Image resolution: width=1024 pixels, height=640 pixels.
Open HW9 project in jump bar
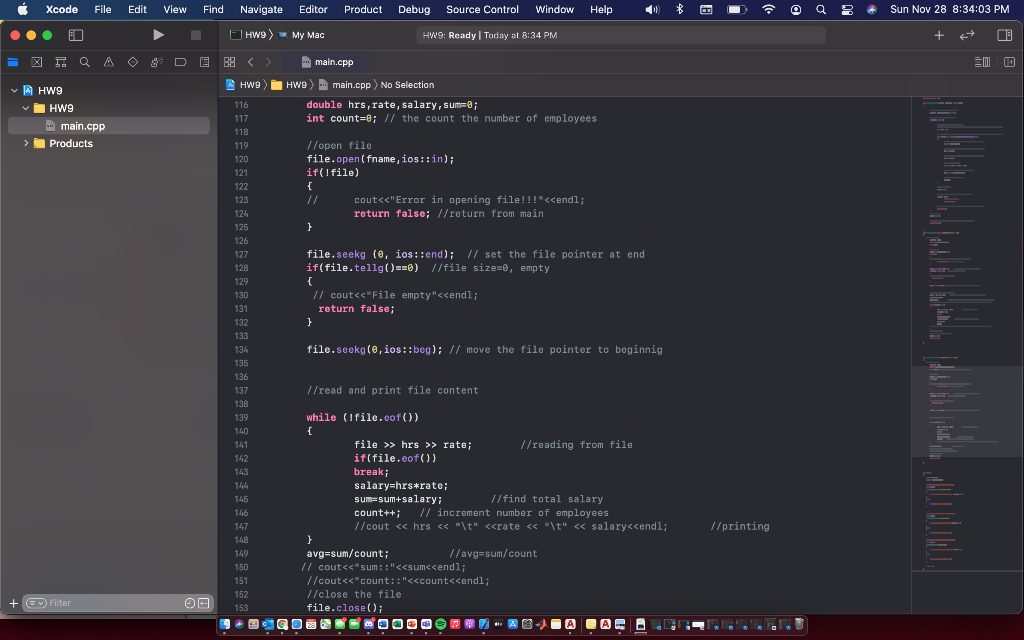pos(243,85)
